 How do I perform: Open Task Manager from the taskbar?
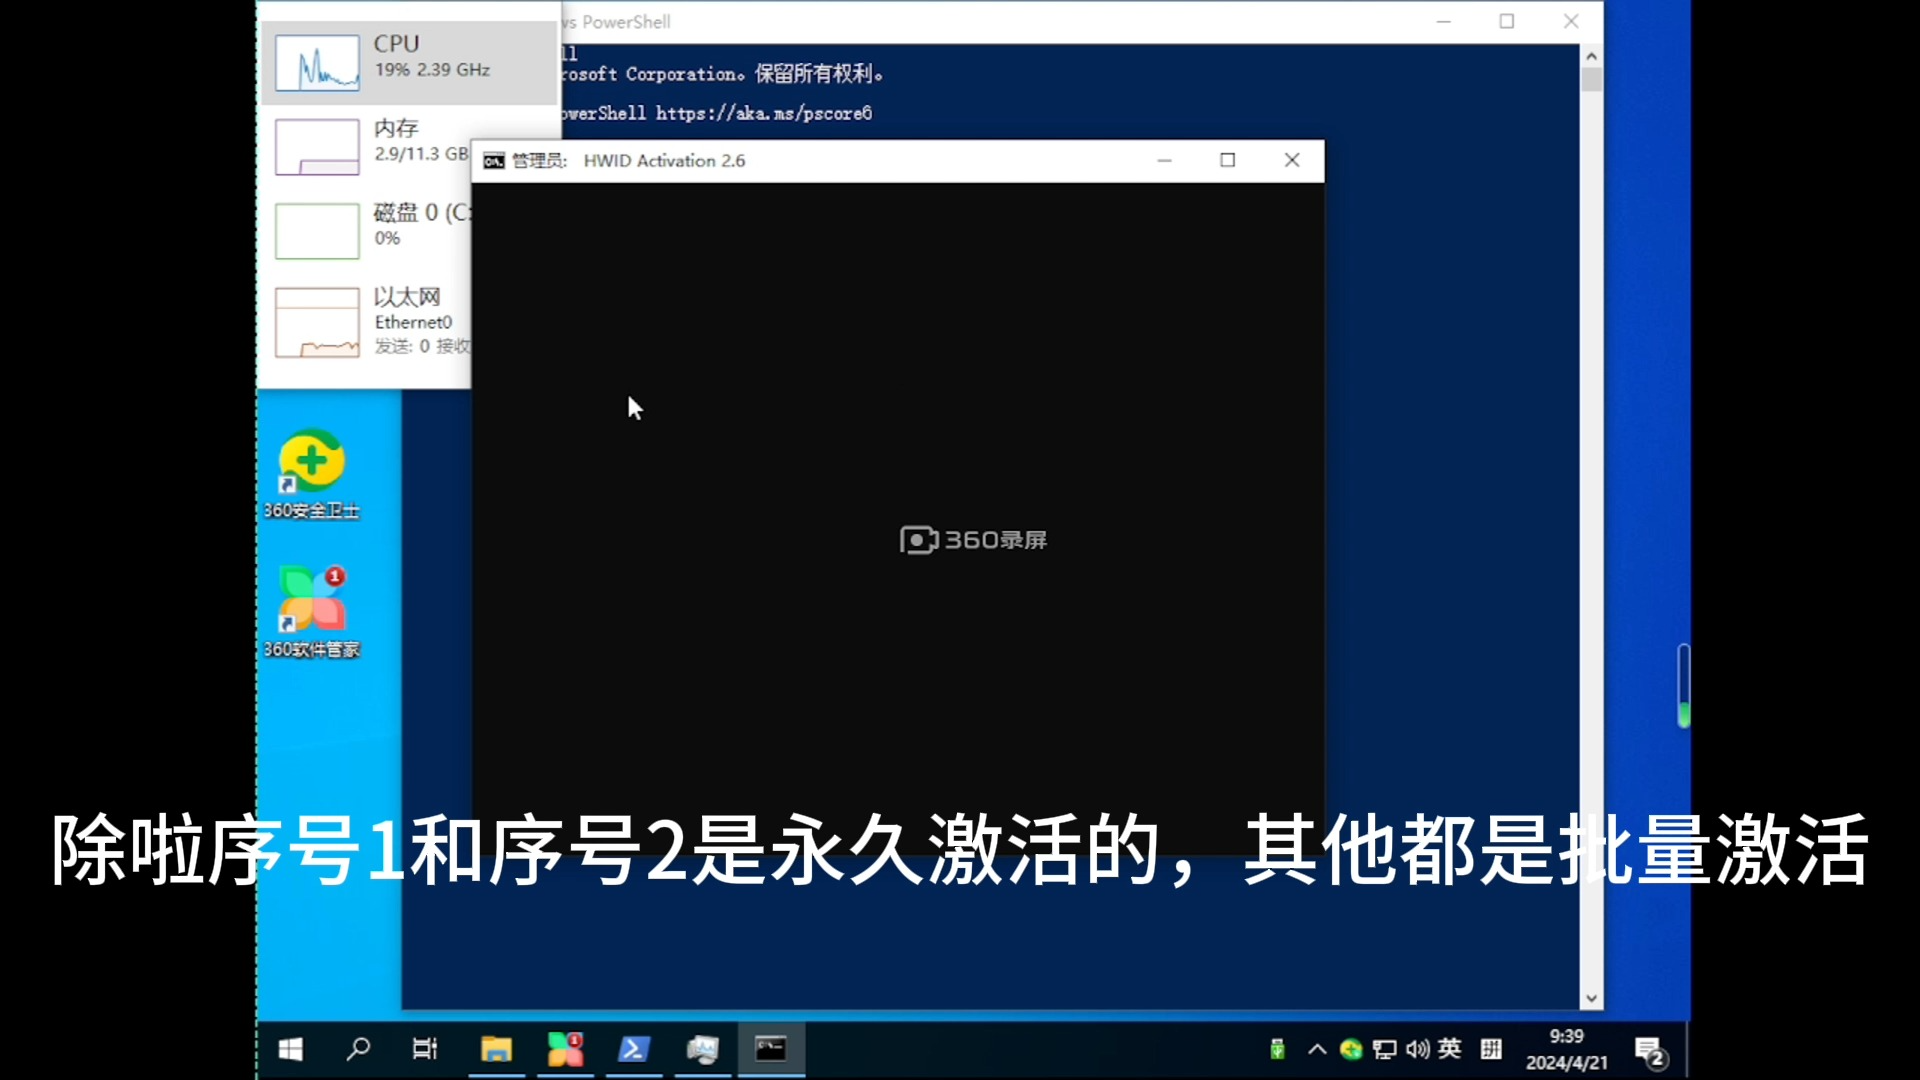tap(703, 1049)
